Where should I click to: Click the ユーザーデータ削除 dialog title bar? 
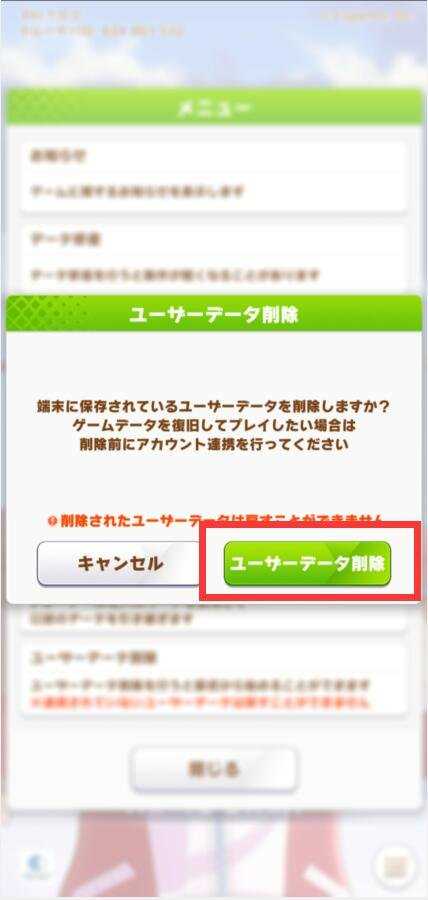[213, 314]
